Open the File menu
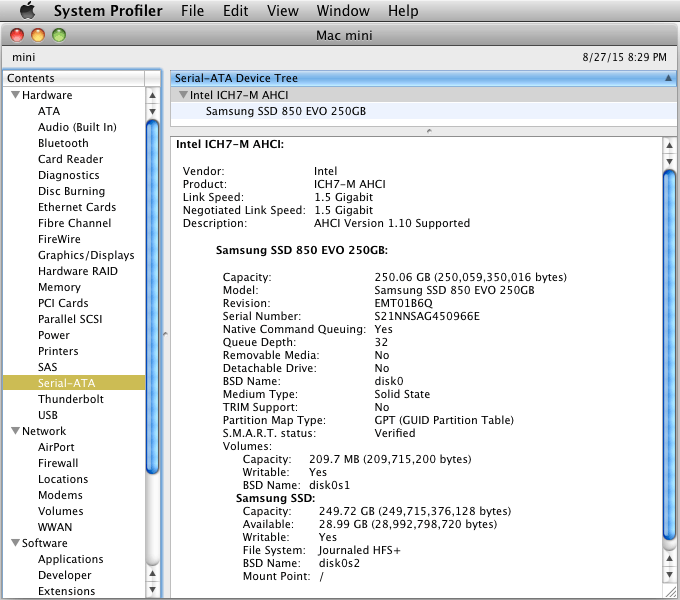 pos(193,10)
